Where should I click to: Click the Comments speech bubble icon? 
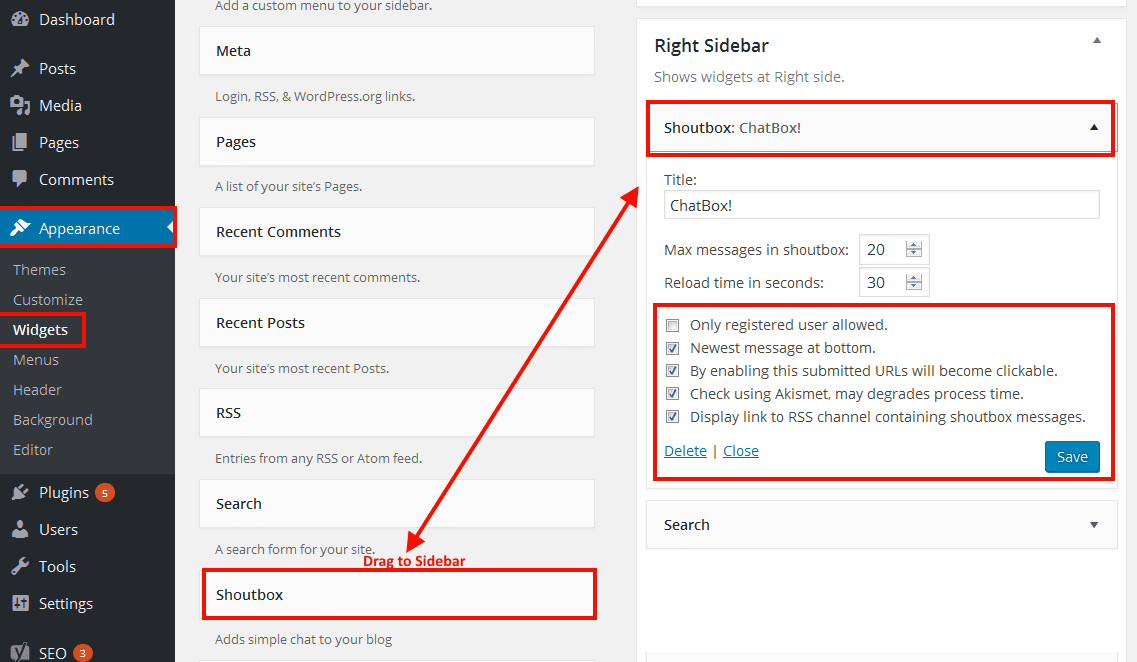(20, 178)
